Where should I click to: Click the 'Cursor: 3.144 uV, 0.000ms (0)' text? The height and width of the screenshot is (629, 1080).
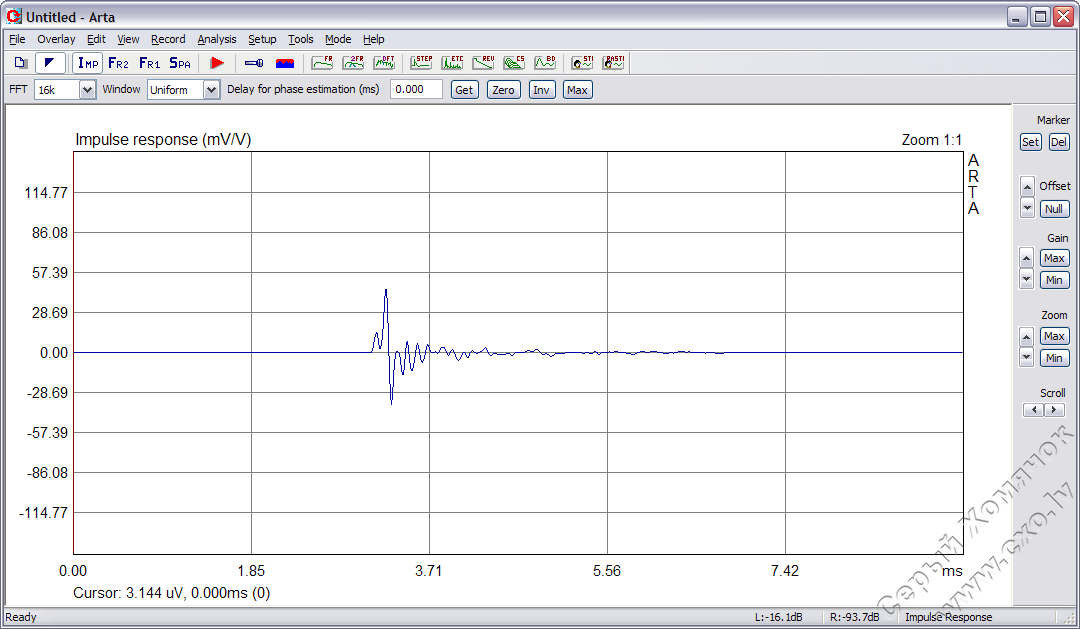[x=172, y=593]
